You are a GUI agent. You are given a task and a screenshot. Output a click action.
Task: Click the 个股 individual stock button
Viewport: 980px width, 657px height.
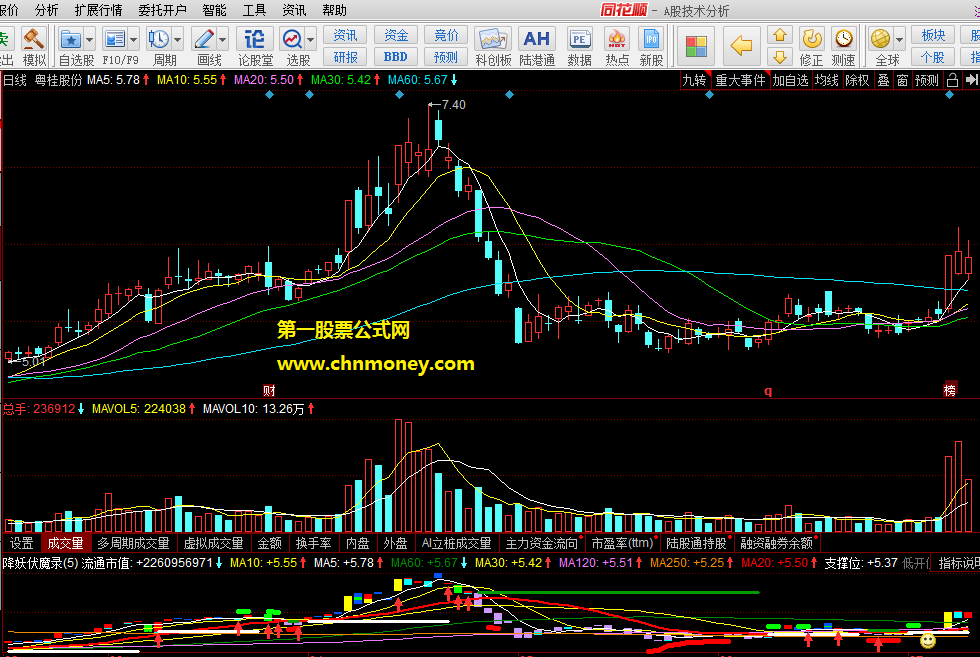coord(932,57)
